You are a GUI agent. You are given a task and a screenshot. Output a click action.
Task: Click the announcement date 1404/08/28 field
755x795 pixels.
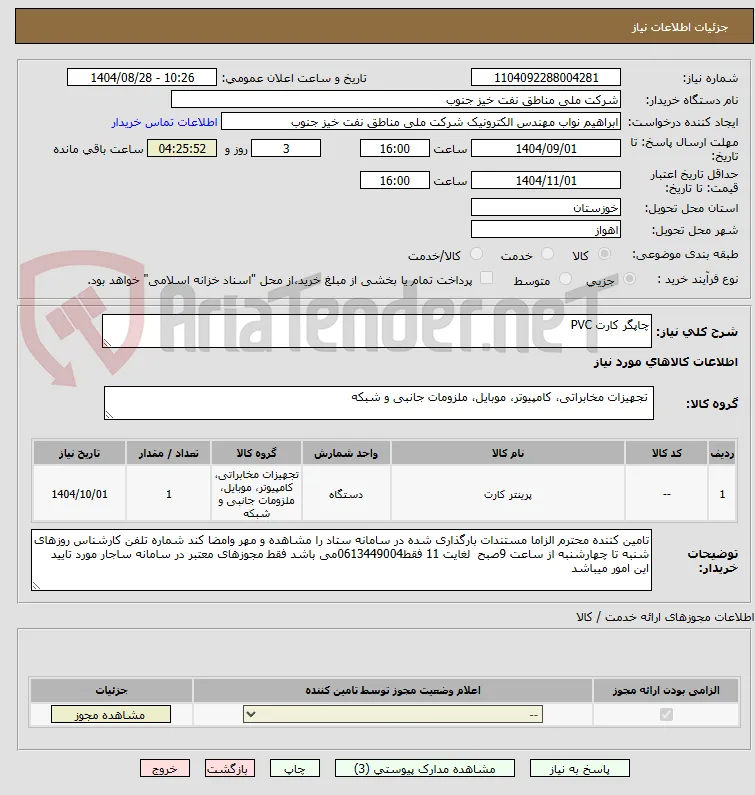click(x=142, y=78)
